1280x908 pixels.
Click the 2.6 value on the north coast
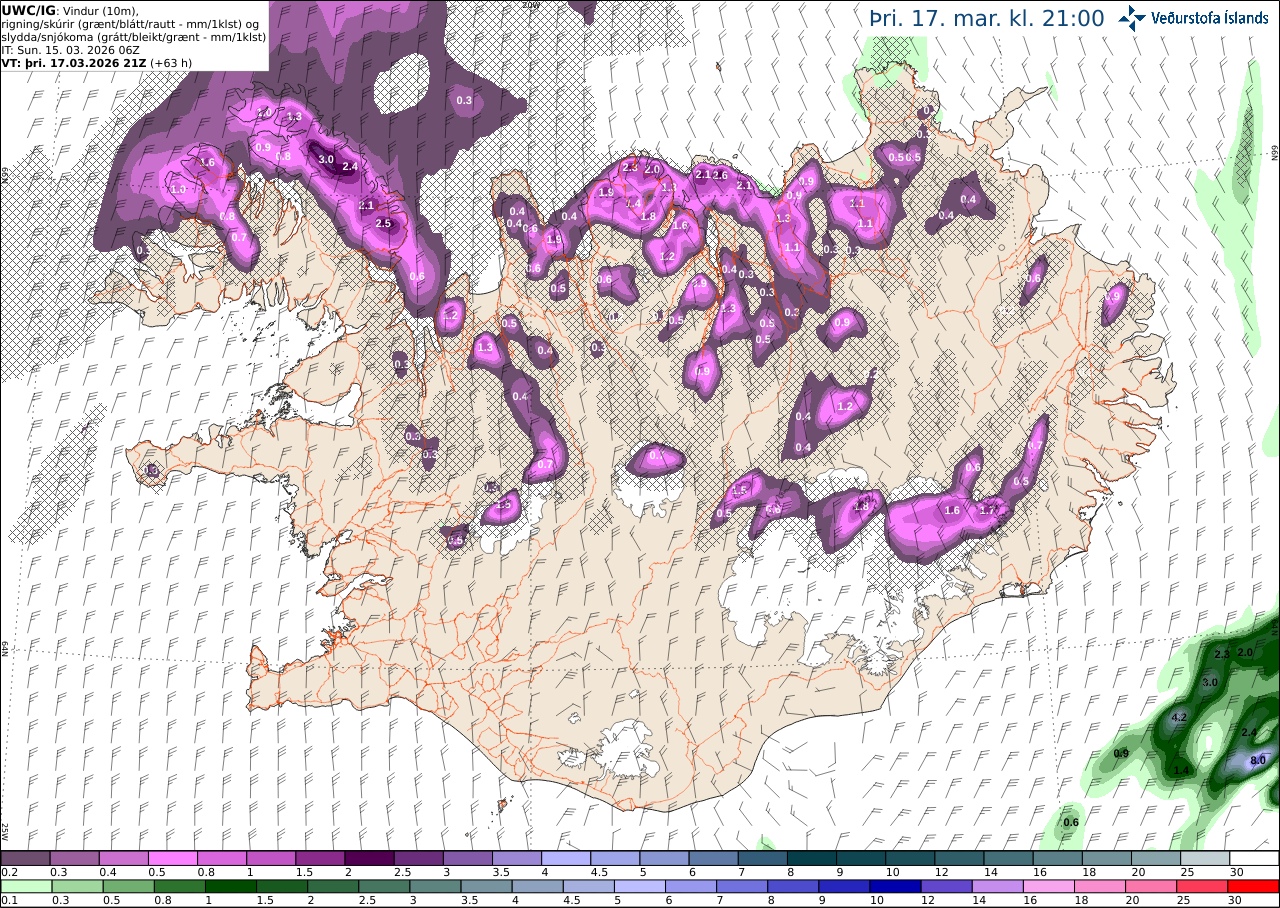tap(719, 176)
